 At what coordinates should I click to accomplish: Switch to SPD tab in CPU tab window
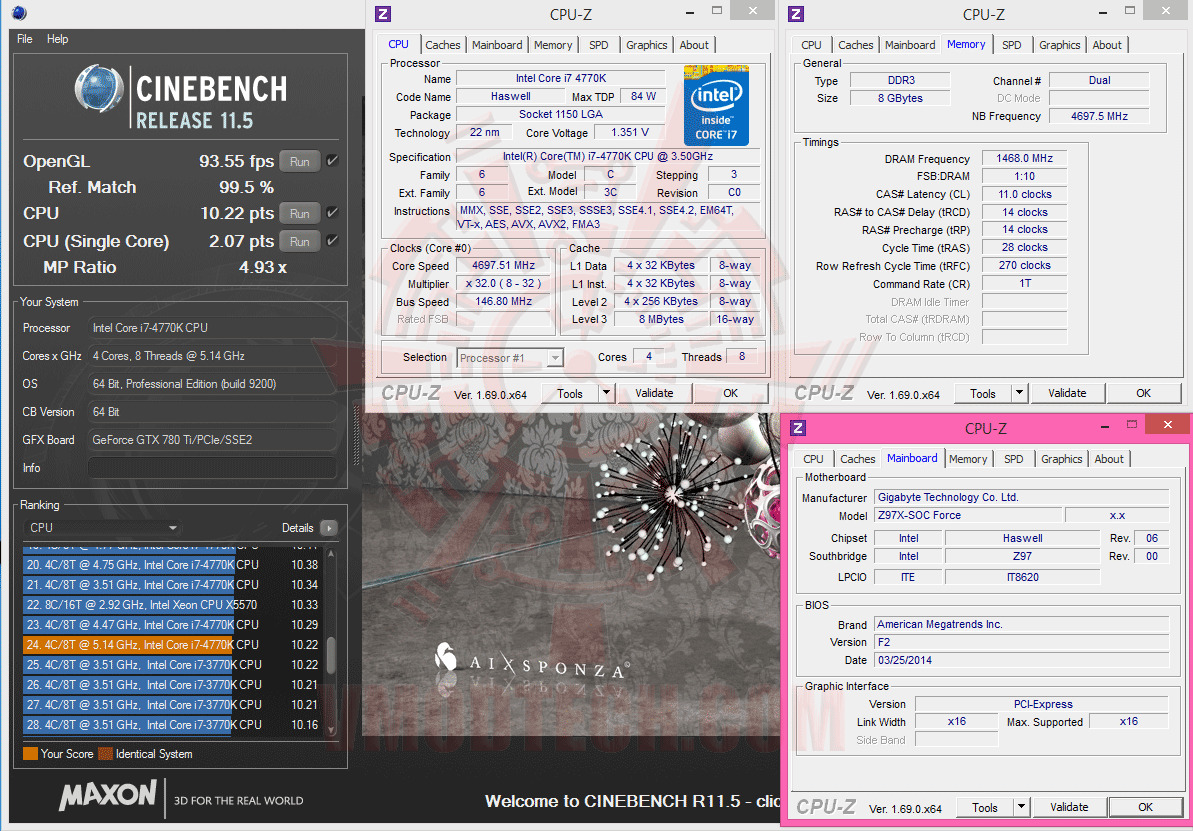[x=599, y=45]
